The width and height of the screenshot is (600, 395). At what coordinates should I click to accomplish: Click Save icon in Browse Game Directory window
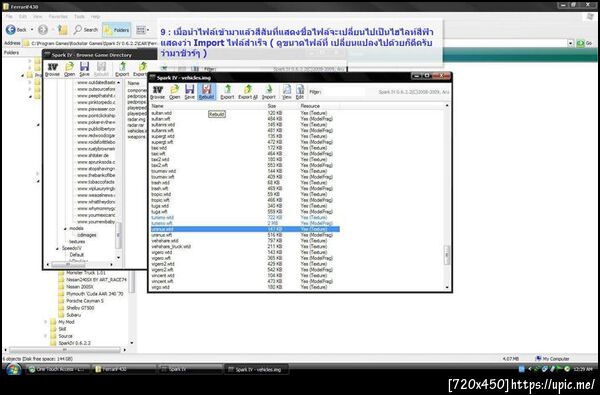pos(85,69)
